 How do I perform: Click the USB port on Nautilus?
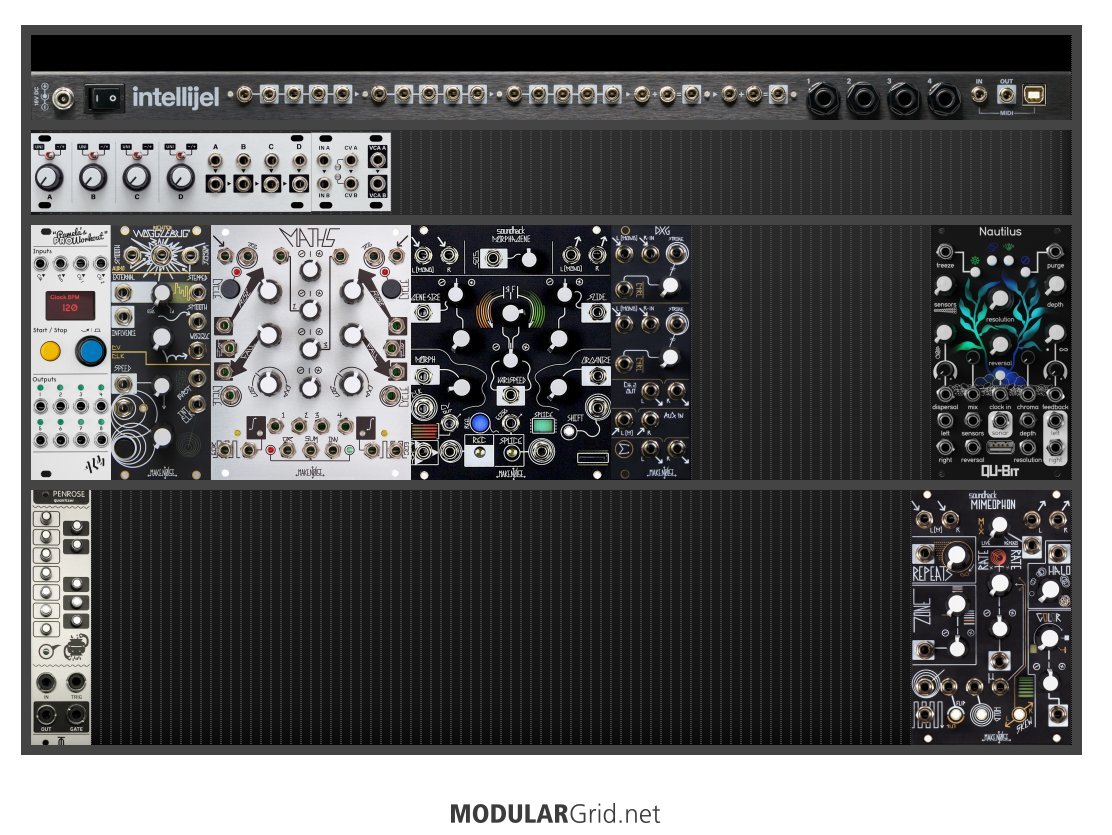[999, 447]
